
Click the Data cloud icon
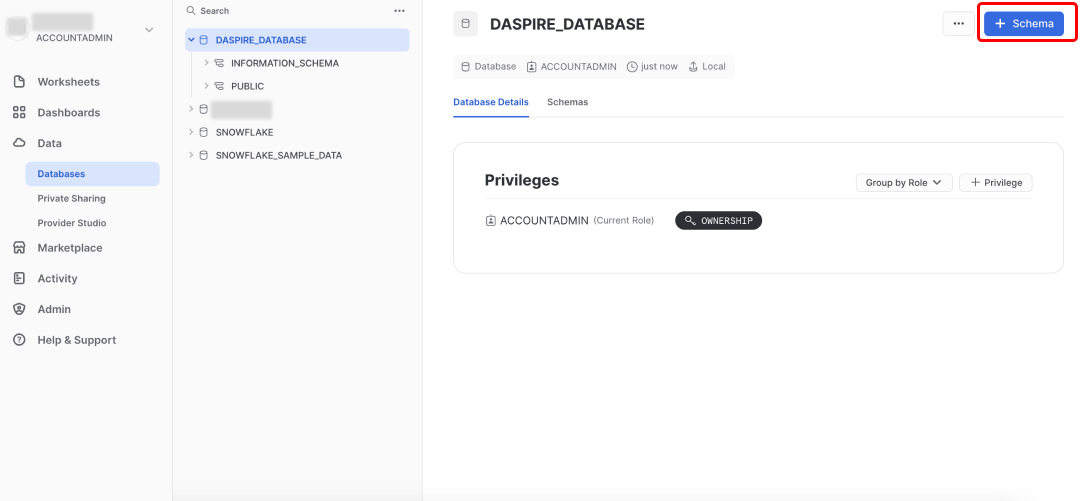[x=19, y=143]
